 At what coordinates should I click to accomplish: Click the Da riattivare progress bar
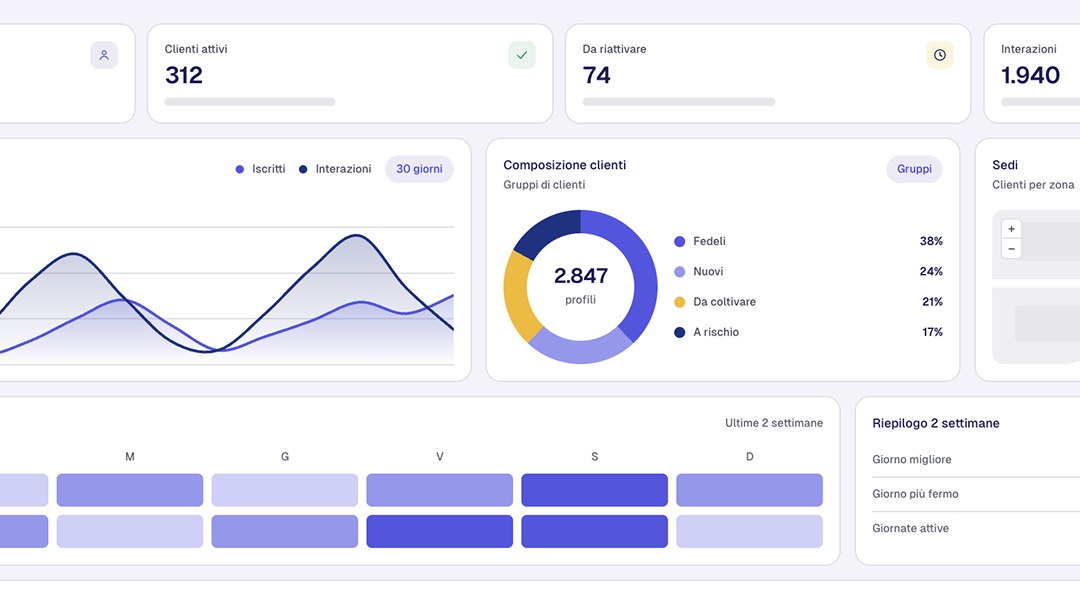(678, 102)
